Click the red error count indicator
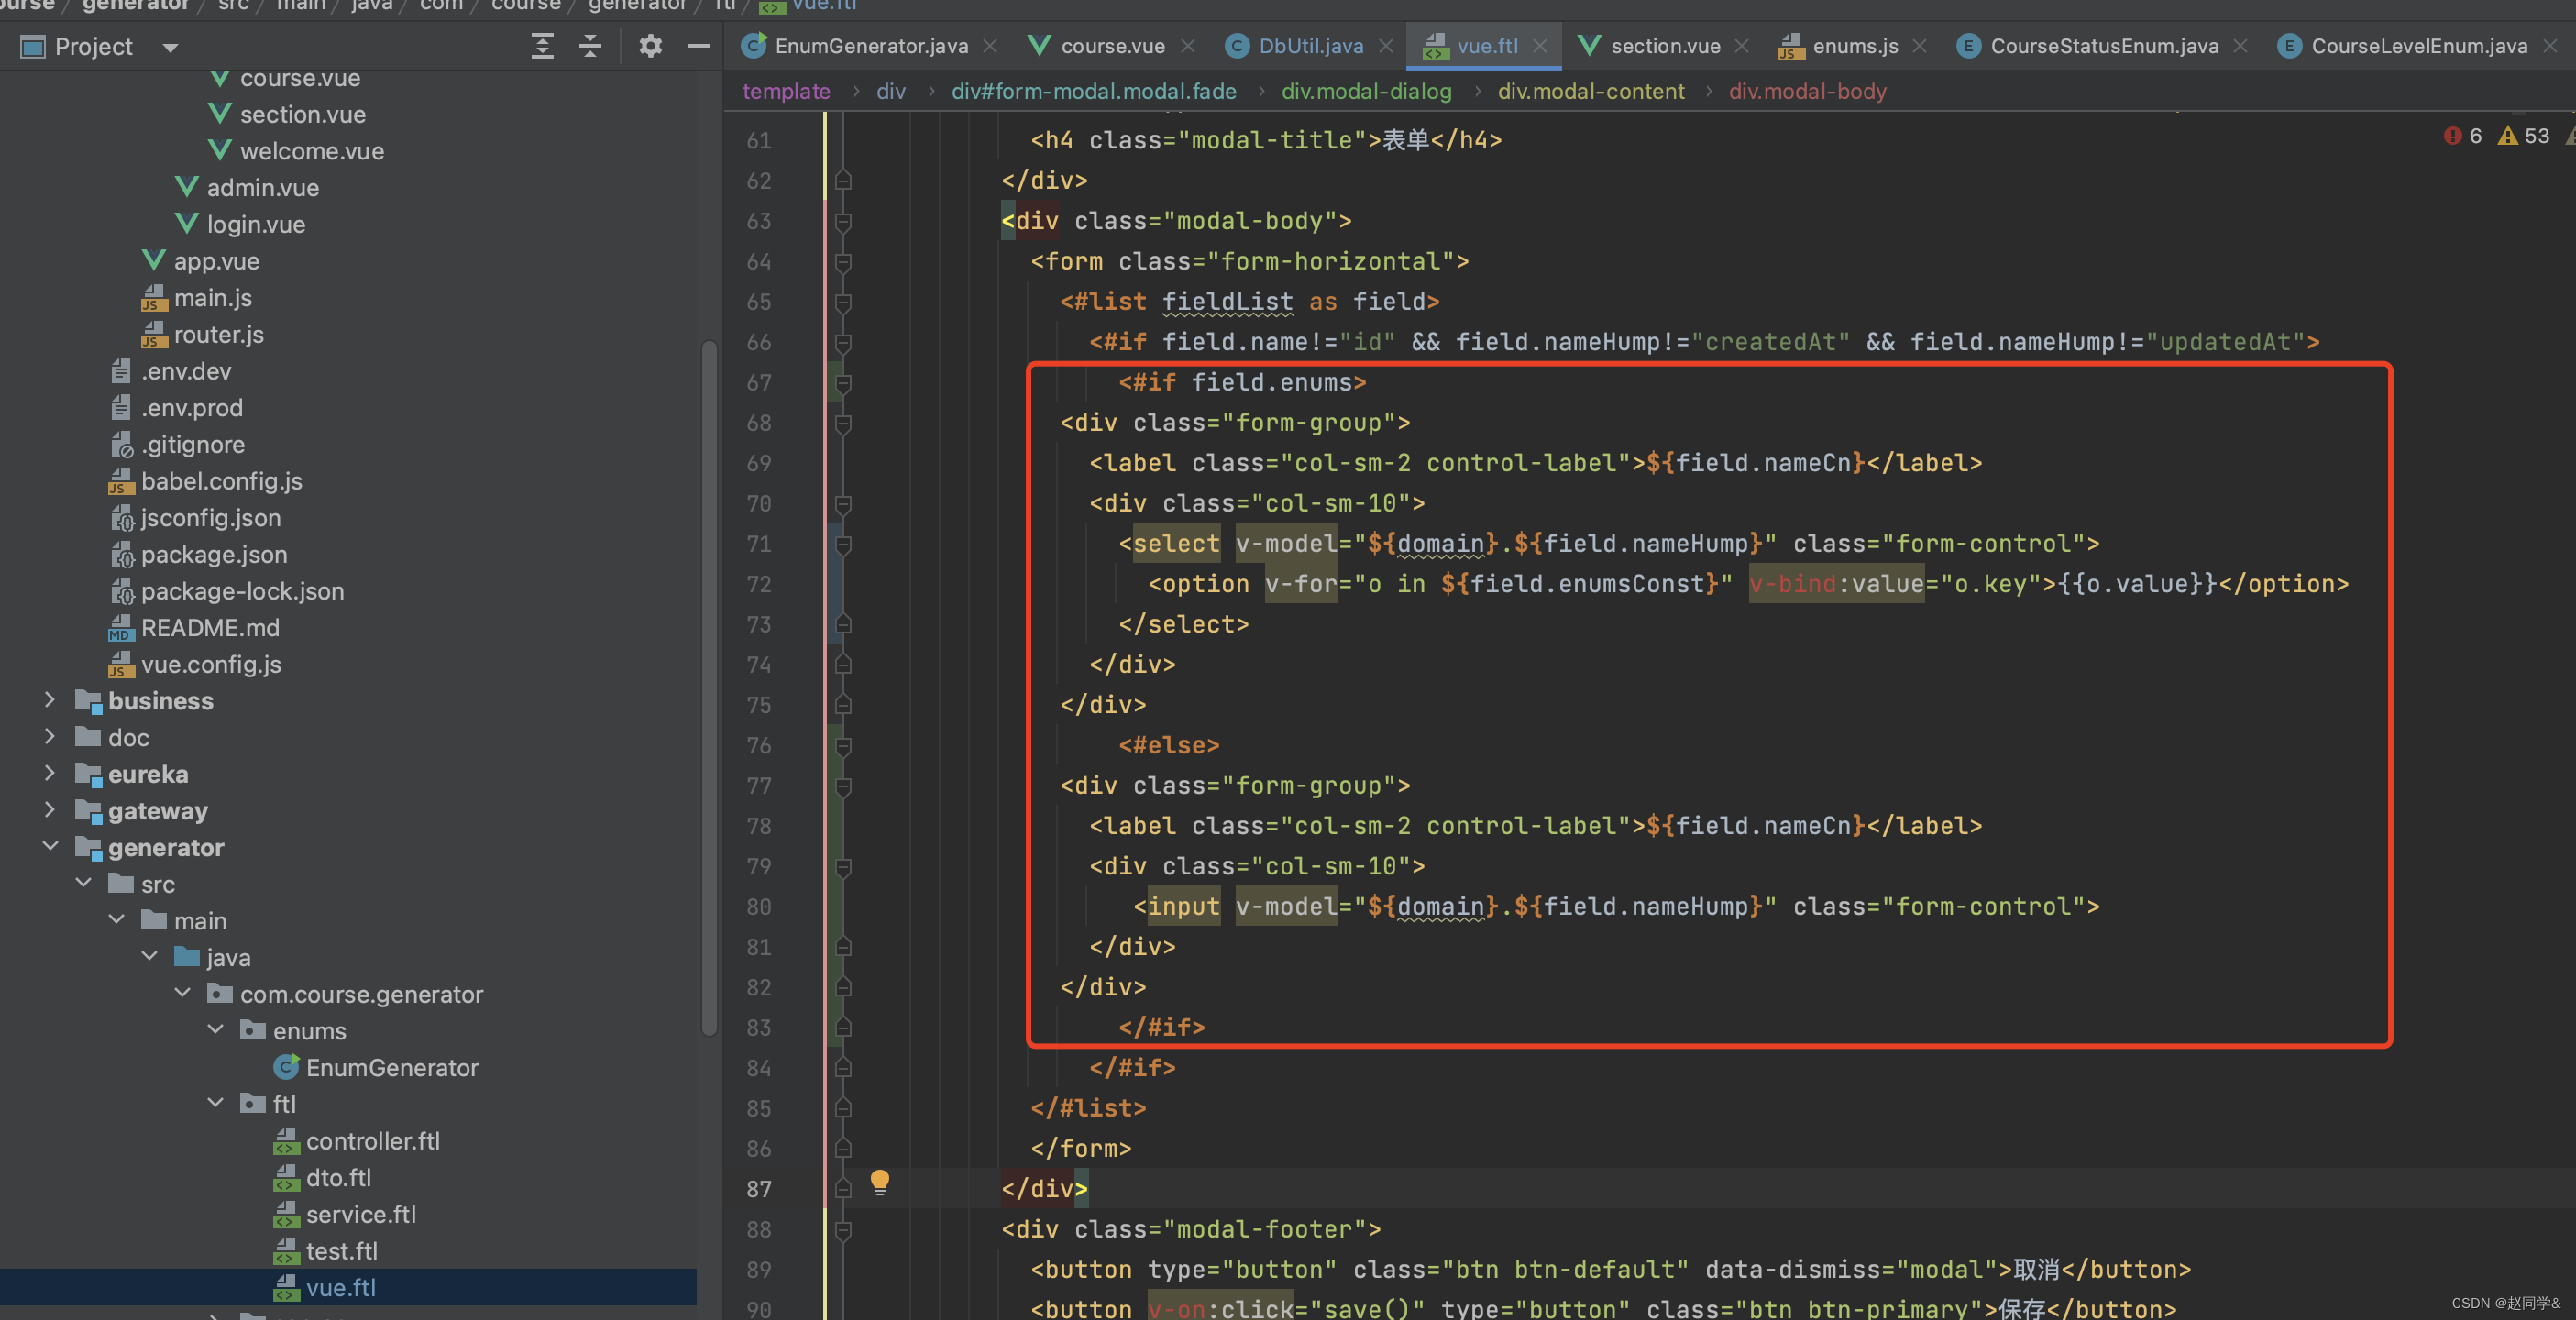 (2462, 136)
